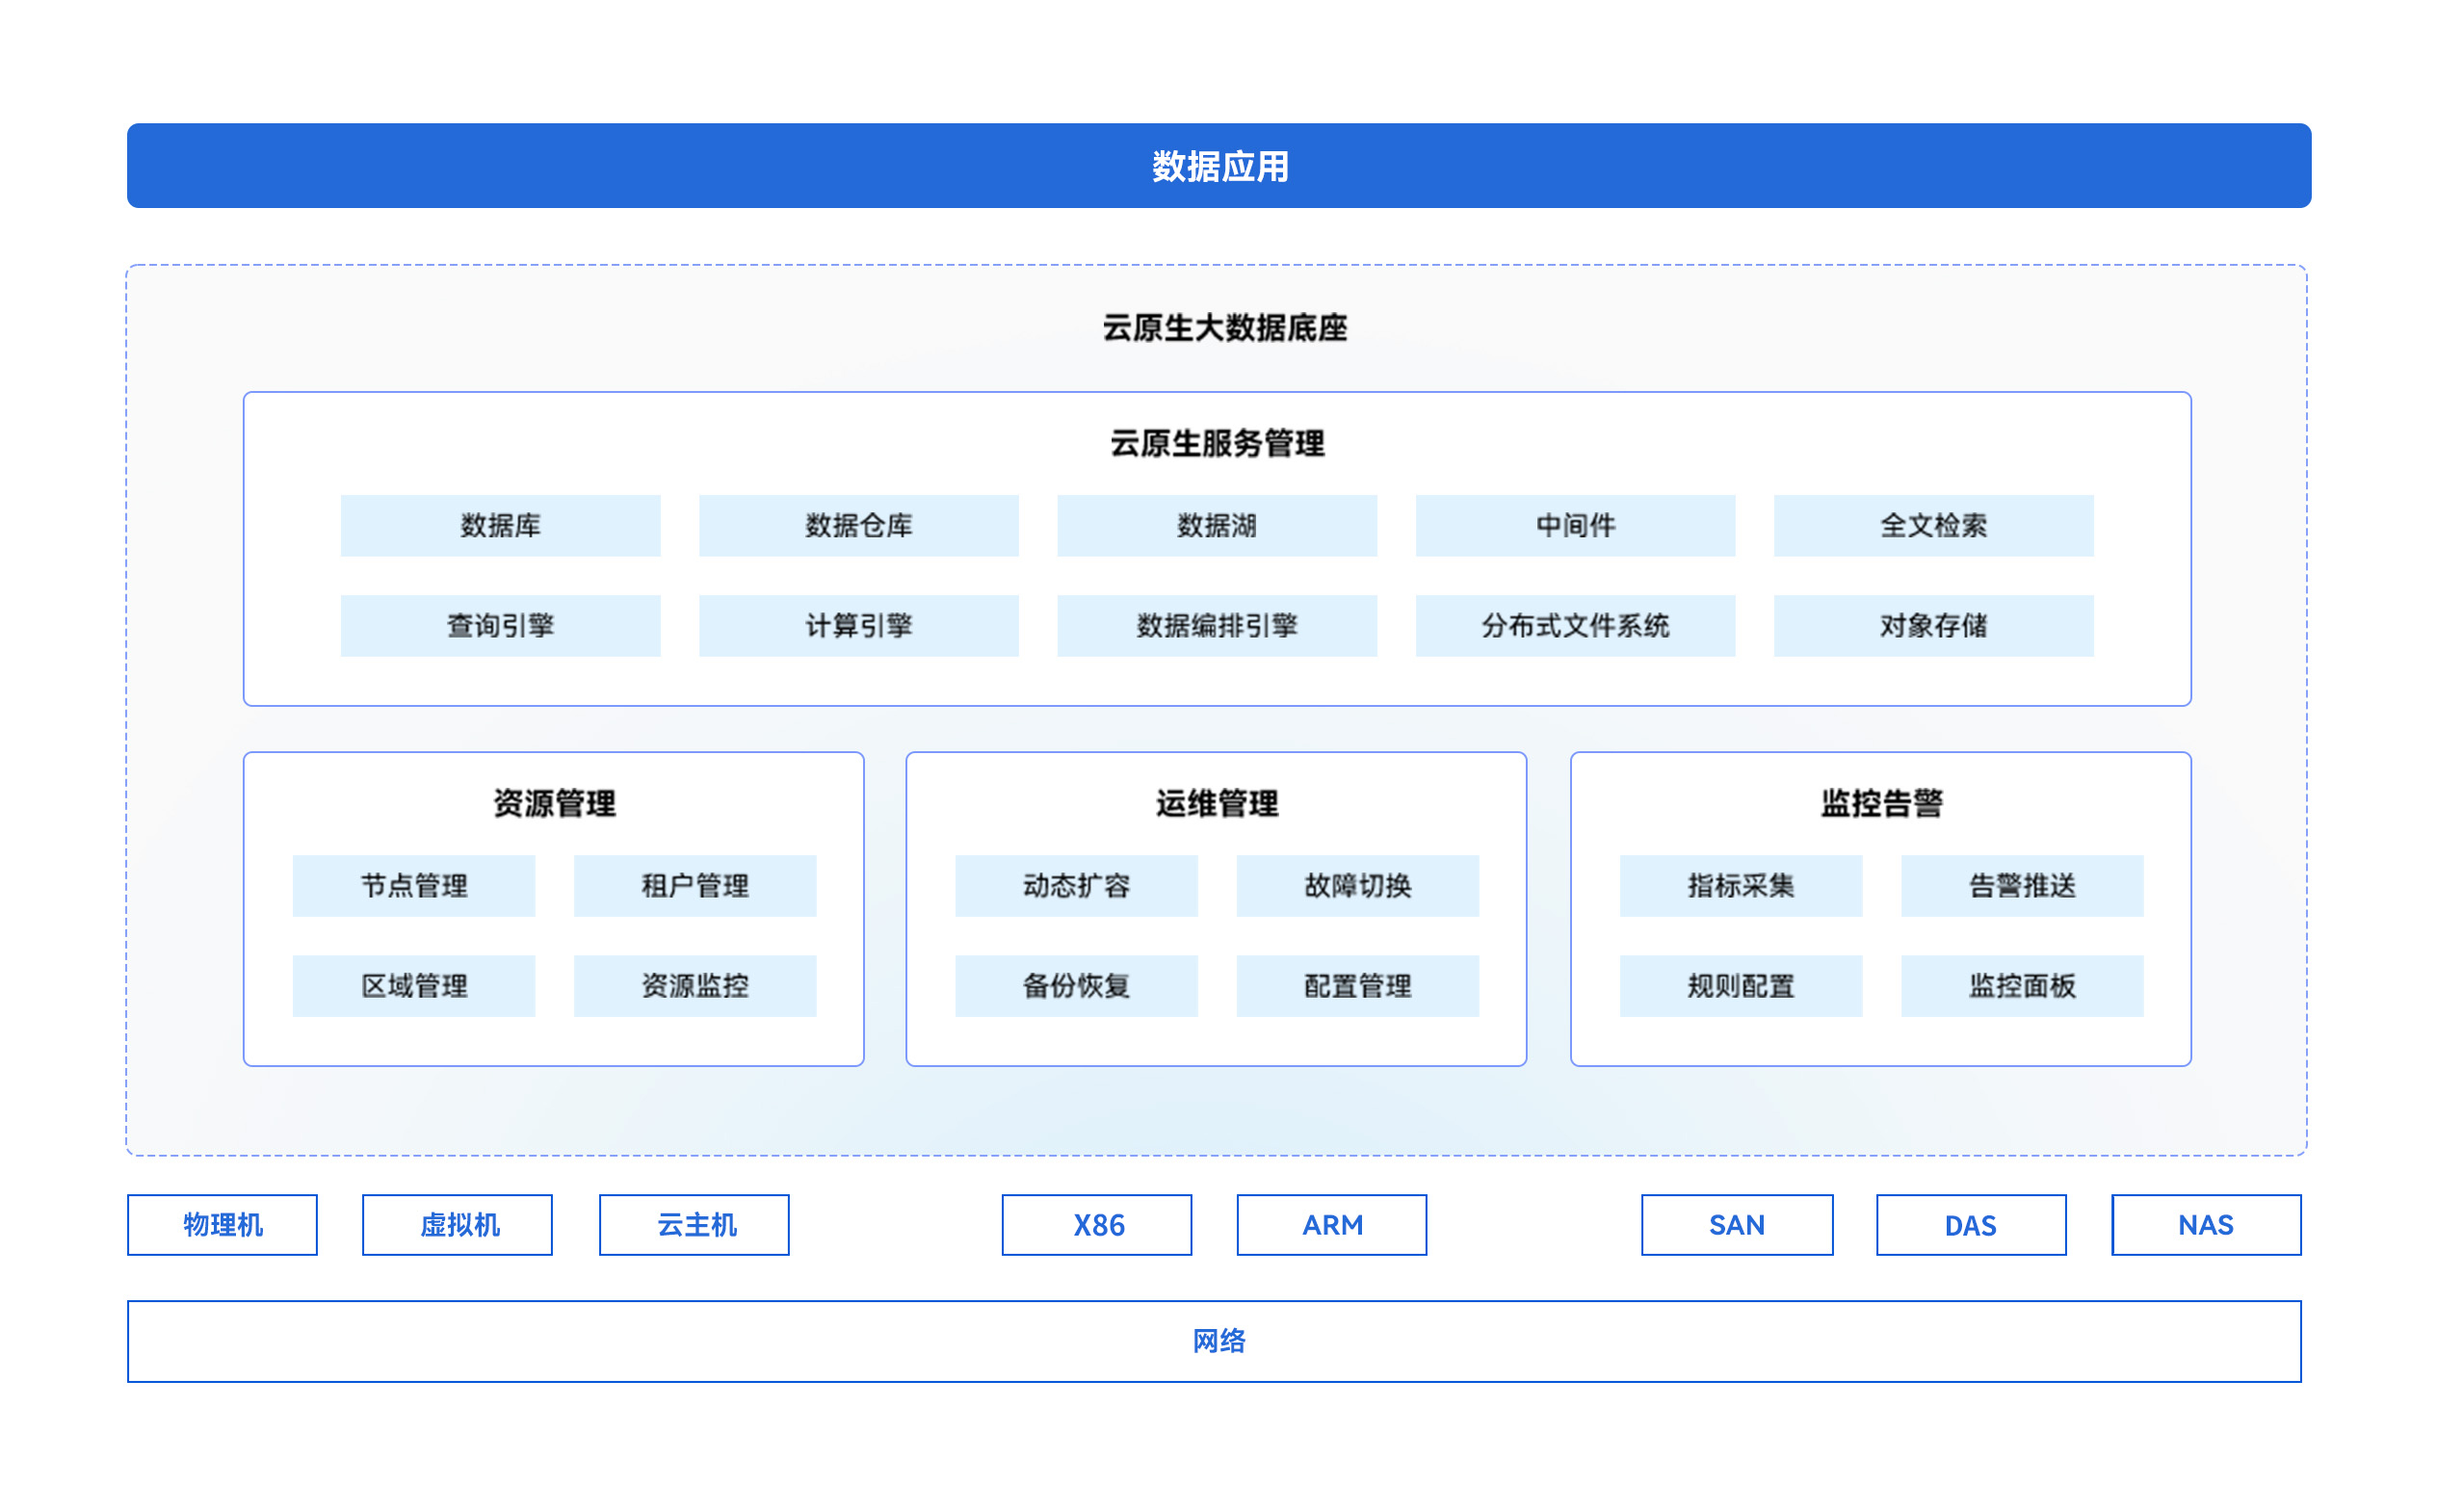Image resolution: width=2437 pixels, height=1512 pixels.
Task: Select 动态扩容 under 运维管理
Action: click(x=1077, y=885)
